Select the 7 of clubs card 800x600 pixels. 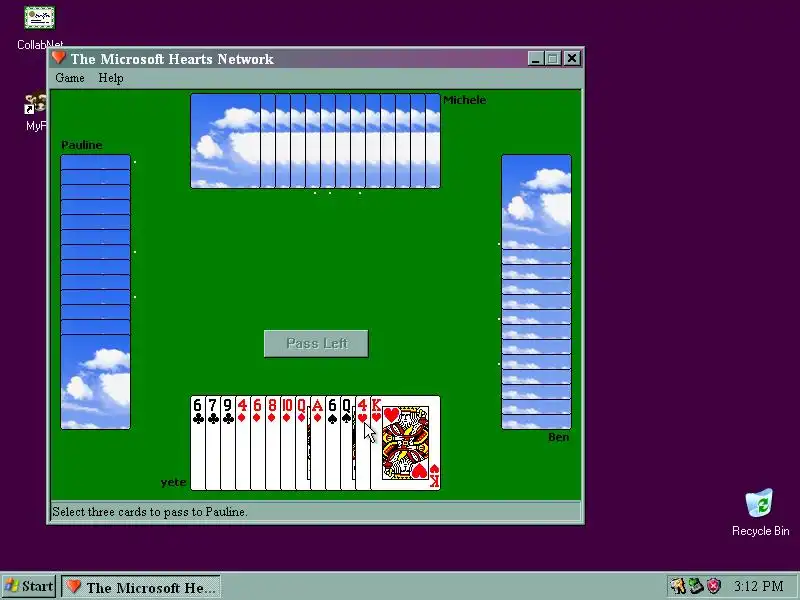coord(212,443)
